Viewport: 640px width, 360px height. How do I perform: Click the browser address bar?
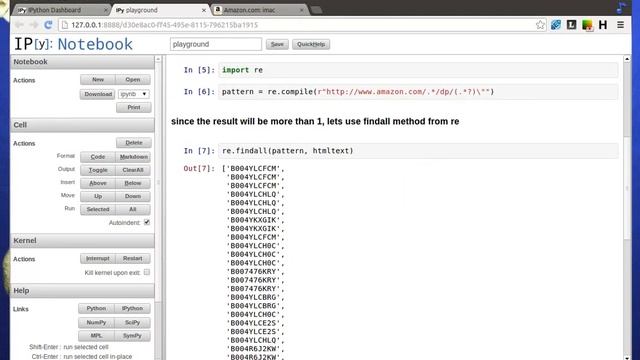point(302,25)
